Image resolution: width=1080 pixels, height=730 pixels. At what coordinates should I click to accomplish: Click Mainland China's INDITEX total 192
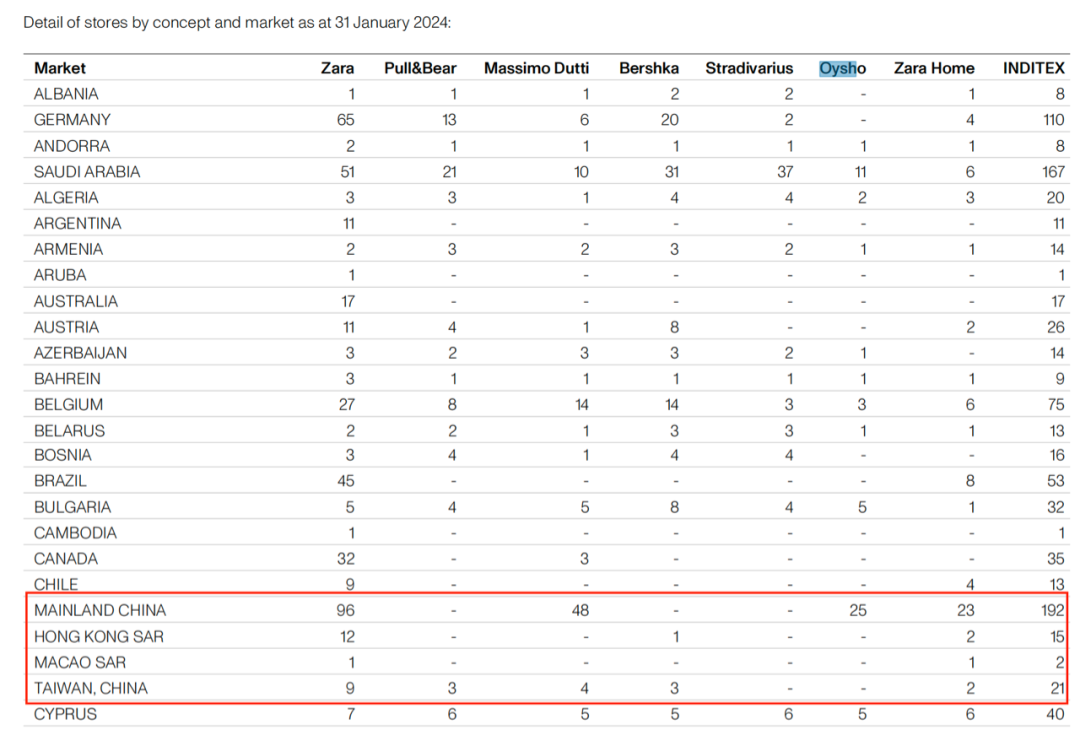[x=1051, y=610]
